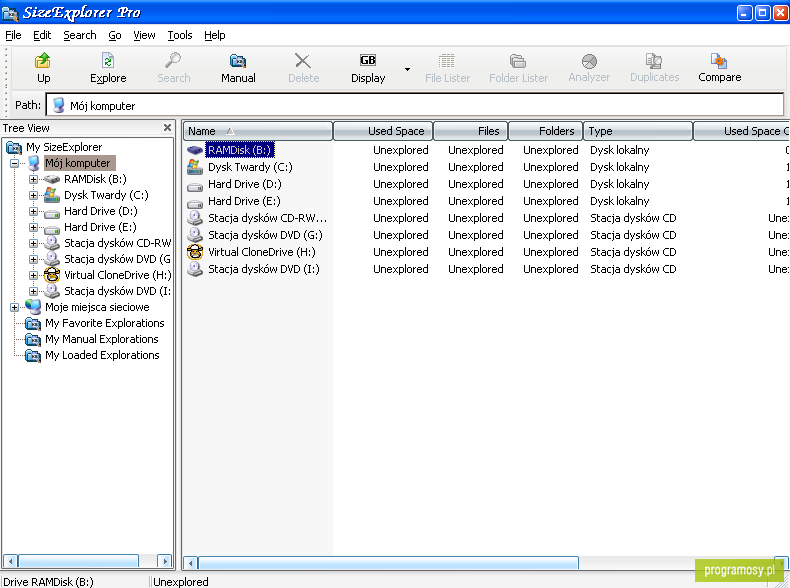Click the tree panel scrollbar right arrow

tap(164, 561)
